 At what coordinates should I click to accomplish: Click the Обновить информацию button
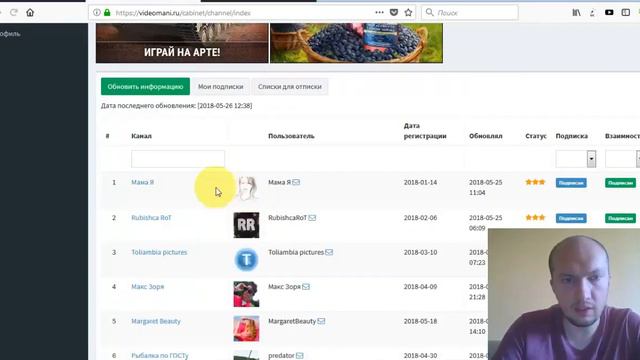(x=145, y=87)
